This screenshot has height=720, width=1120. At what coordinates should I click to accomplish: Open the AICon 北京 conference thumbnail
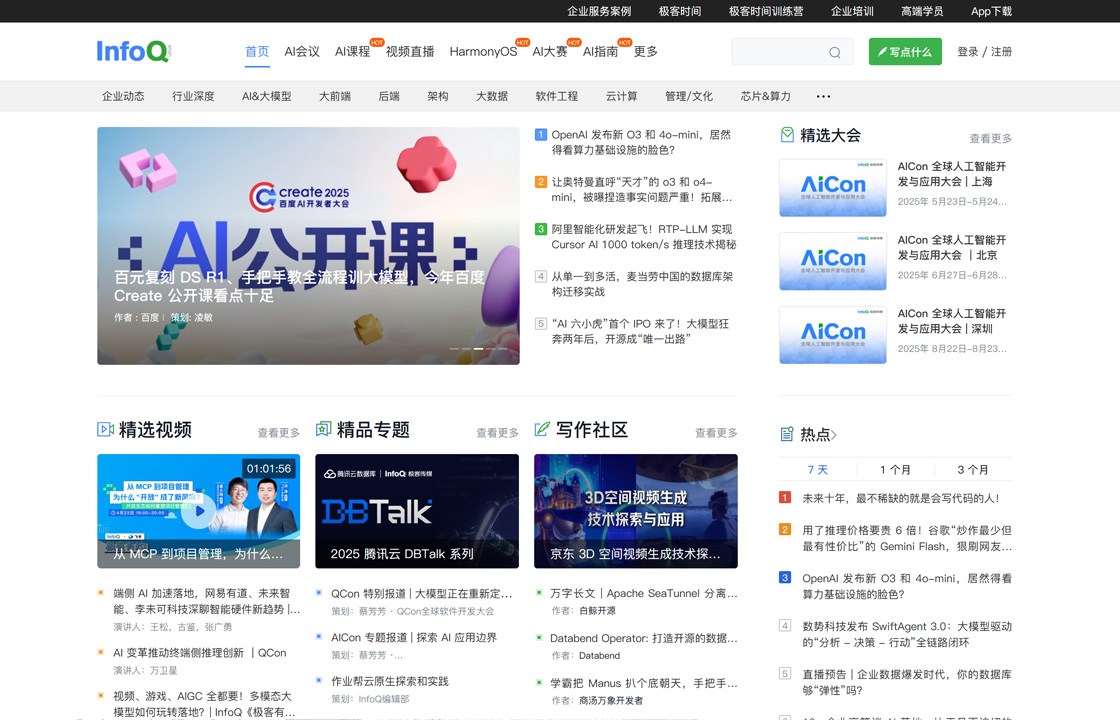click(x=833, y=261)
